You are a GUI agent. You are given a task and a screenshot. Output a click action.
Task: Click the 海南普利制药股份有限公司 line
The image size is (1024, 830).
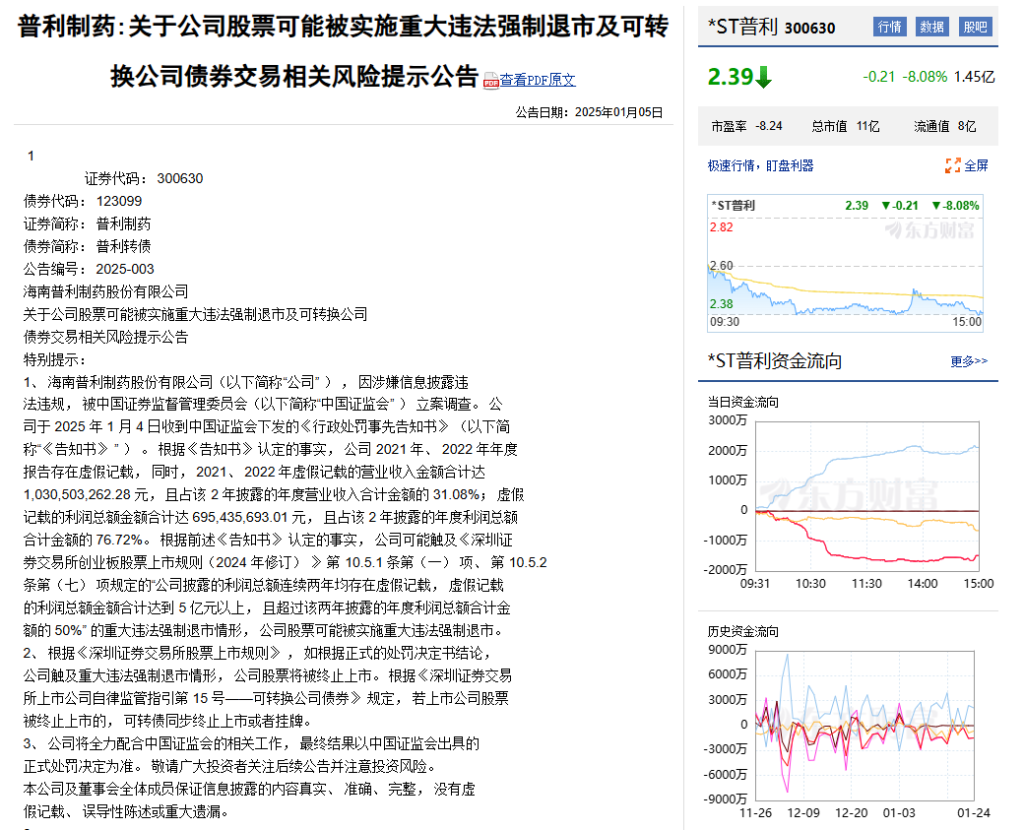point(106,292)
